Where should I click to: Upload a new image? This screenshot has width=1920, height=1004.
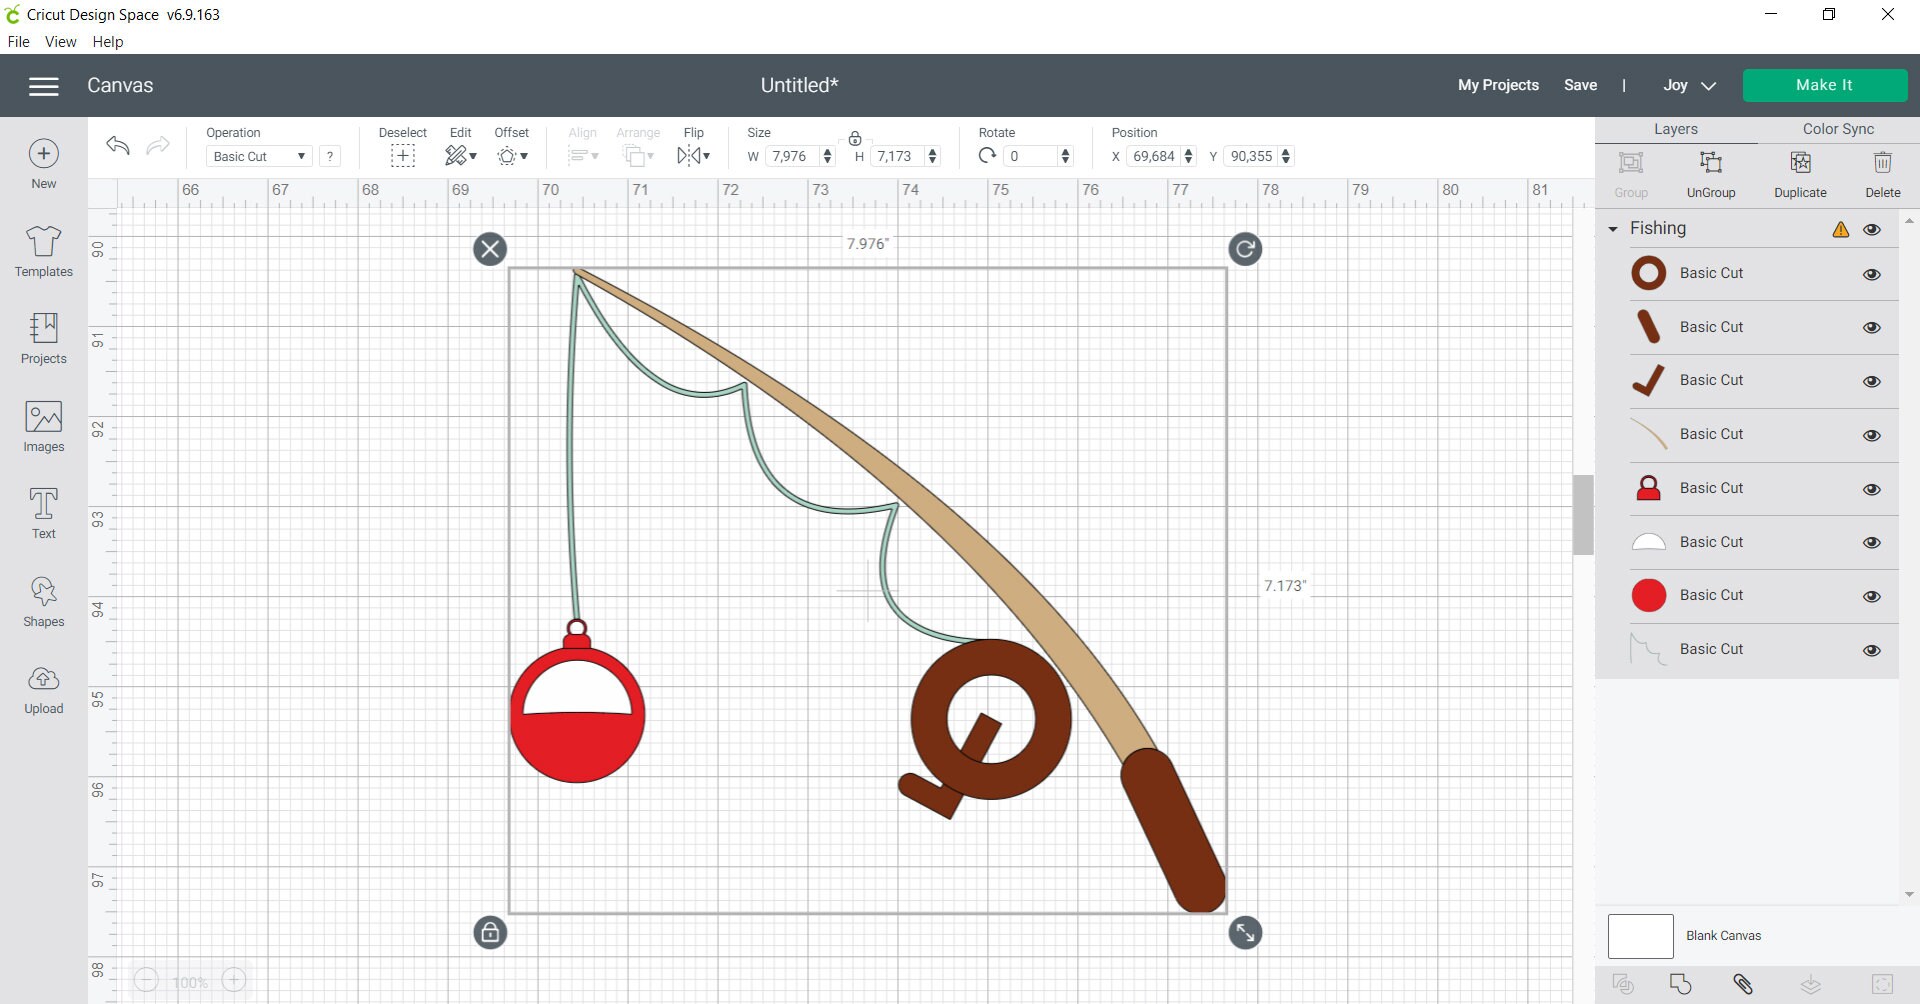[43, 688]
